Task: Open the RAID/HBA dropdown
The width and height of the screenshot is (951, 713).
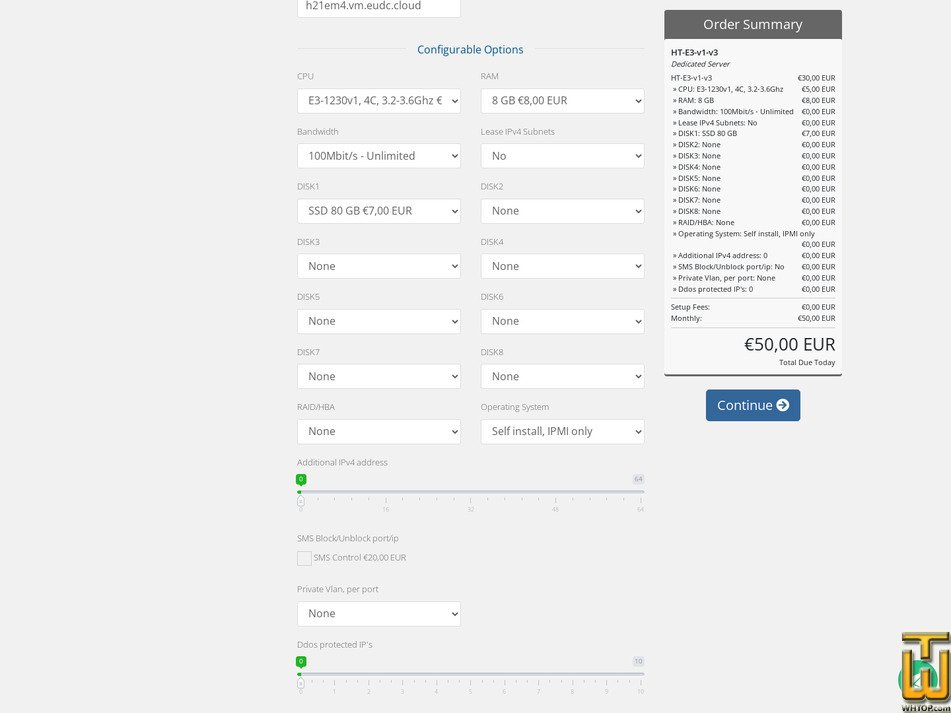Action: [378, 430]
